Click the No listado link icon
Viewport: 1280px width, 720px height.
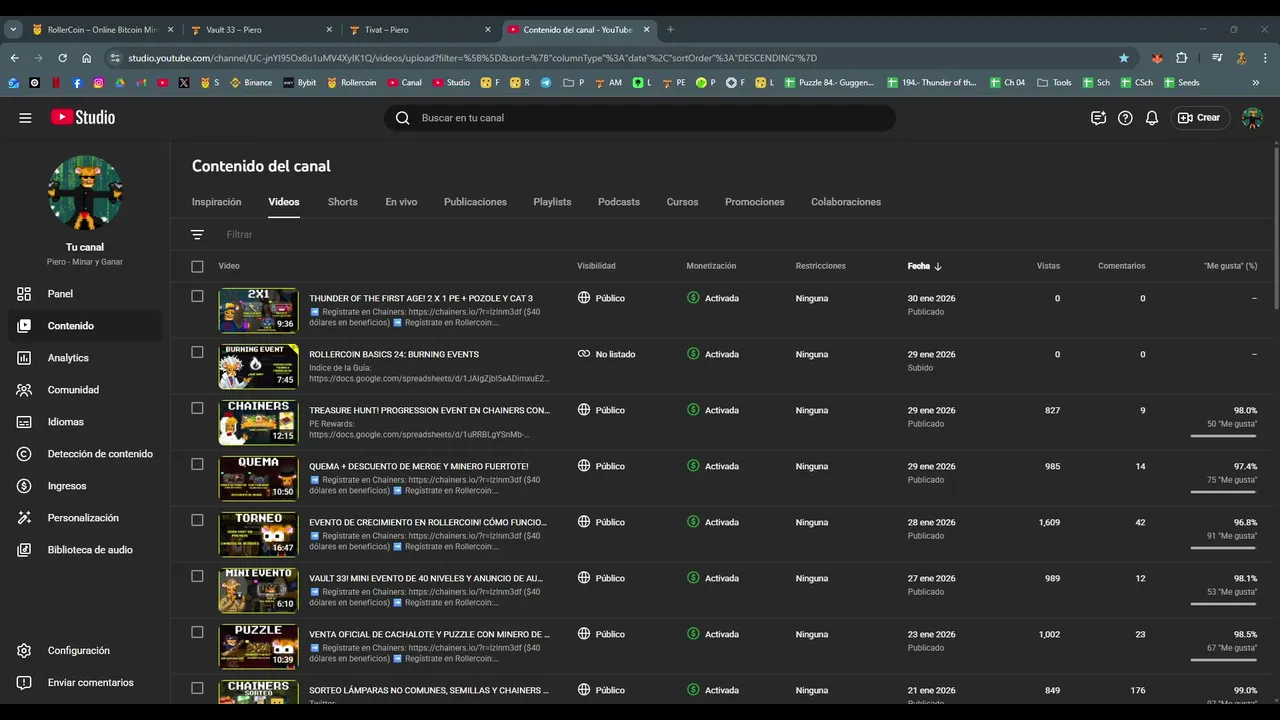584,354
